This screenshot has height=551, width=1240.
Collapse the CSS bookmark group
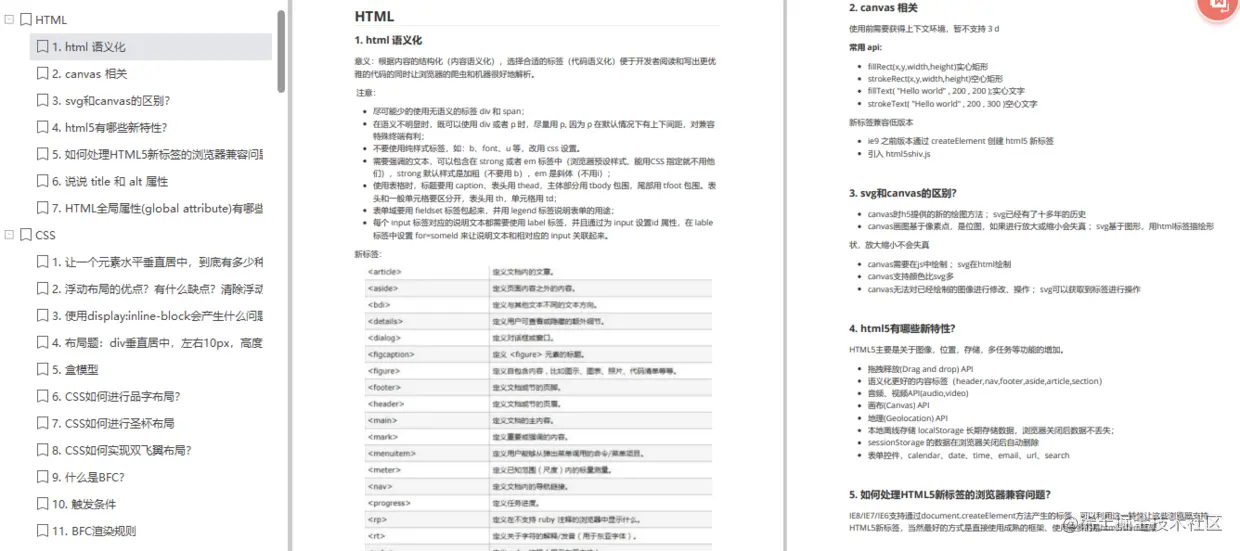[10, 235]
